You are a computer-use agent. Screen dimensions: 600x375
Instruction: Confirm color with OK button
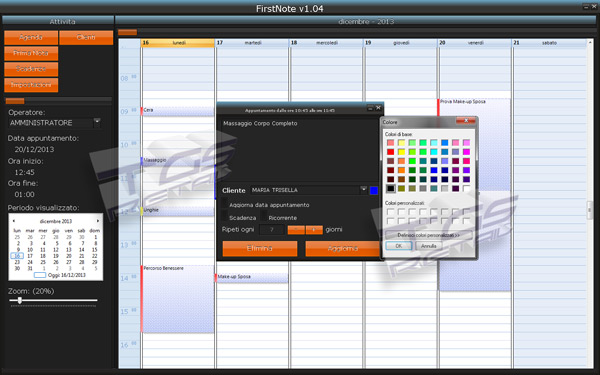point(399,246)
